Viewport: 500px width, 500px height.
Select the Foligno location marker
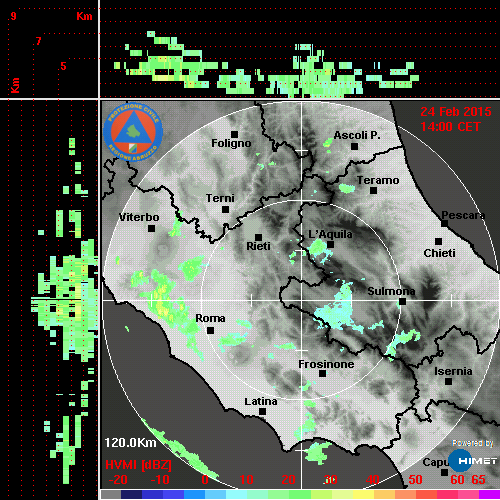[x=235, y=134]
